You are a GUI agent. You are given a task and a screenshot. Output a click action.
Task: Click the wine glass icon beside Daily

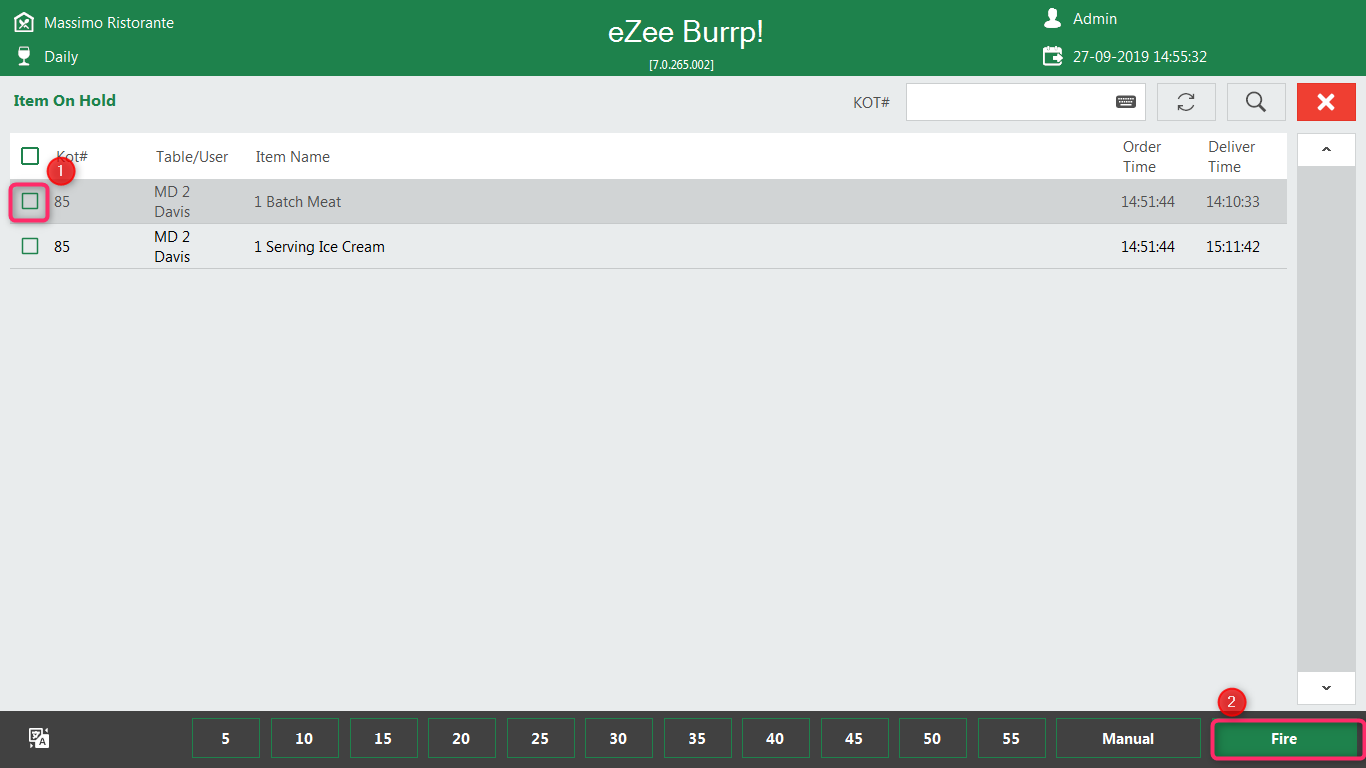pos(24,56)
